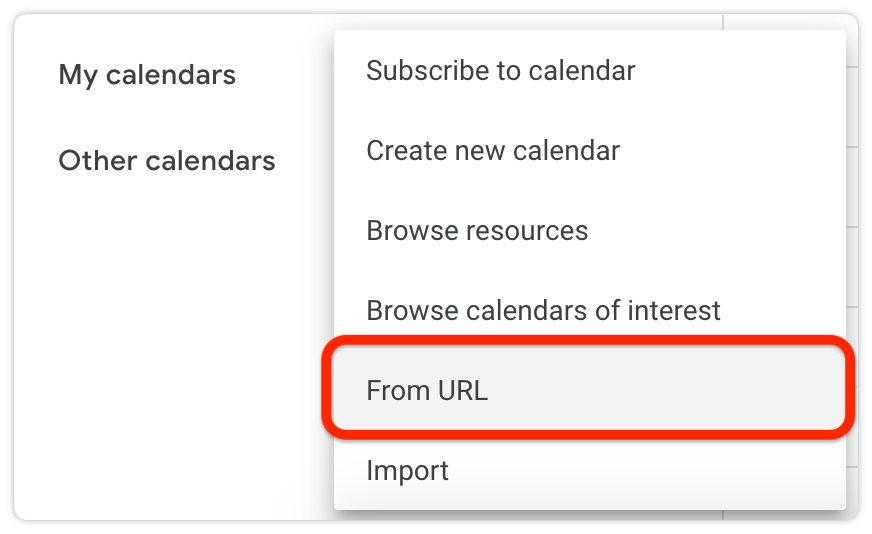
Task: Collapse the Other calendars list
Action: 167,161
